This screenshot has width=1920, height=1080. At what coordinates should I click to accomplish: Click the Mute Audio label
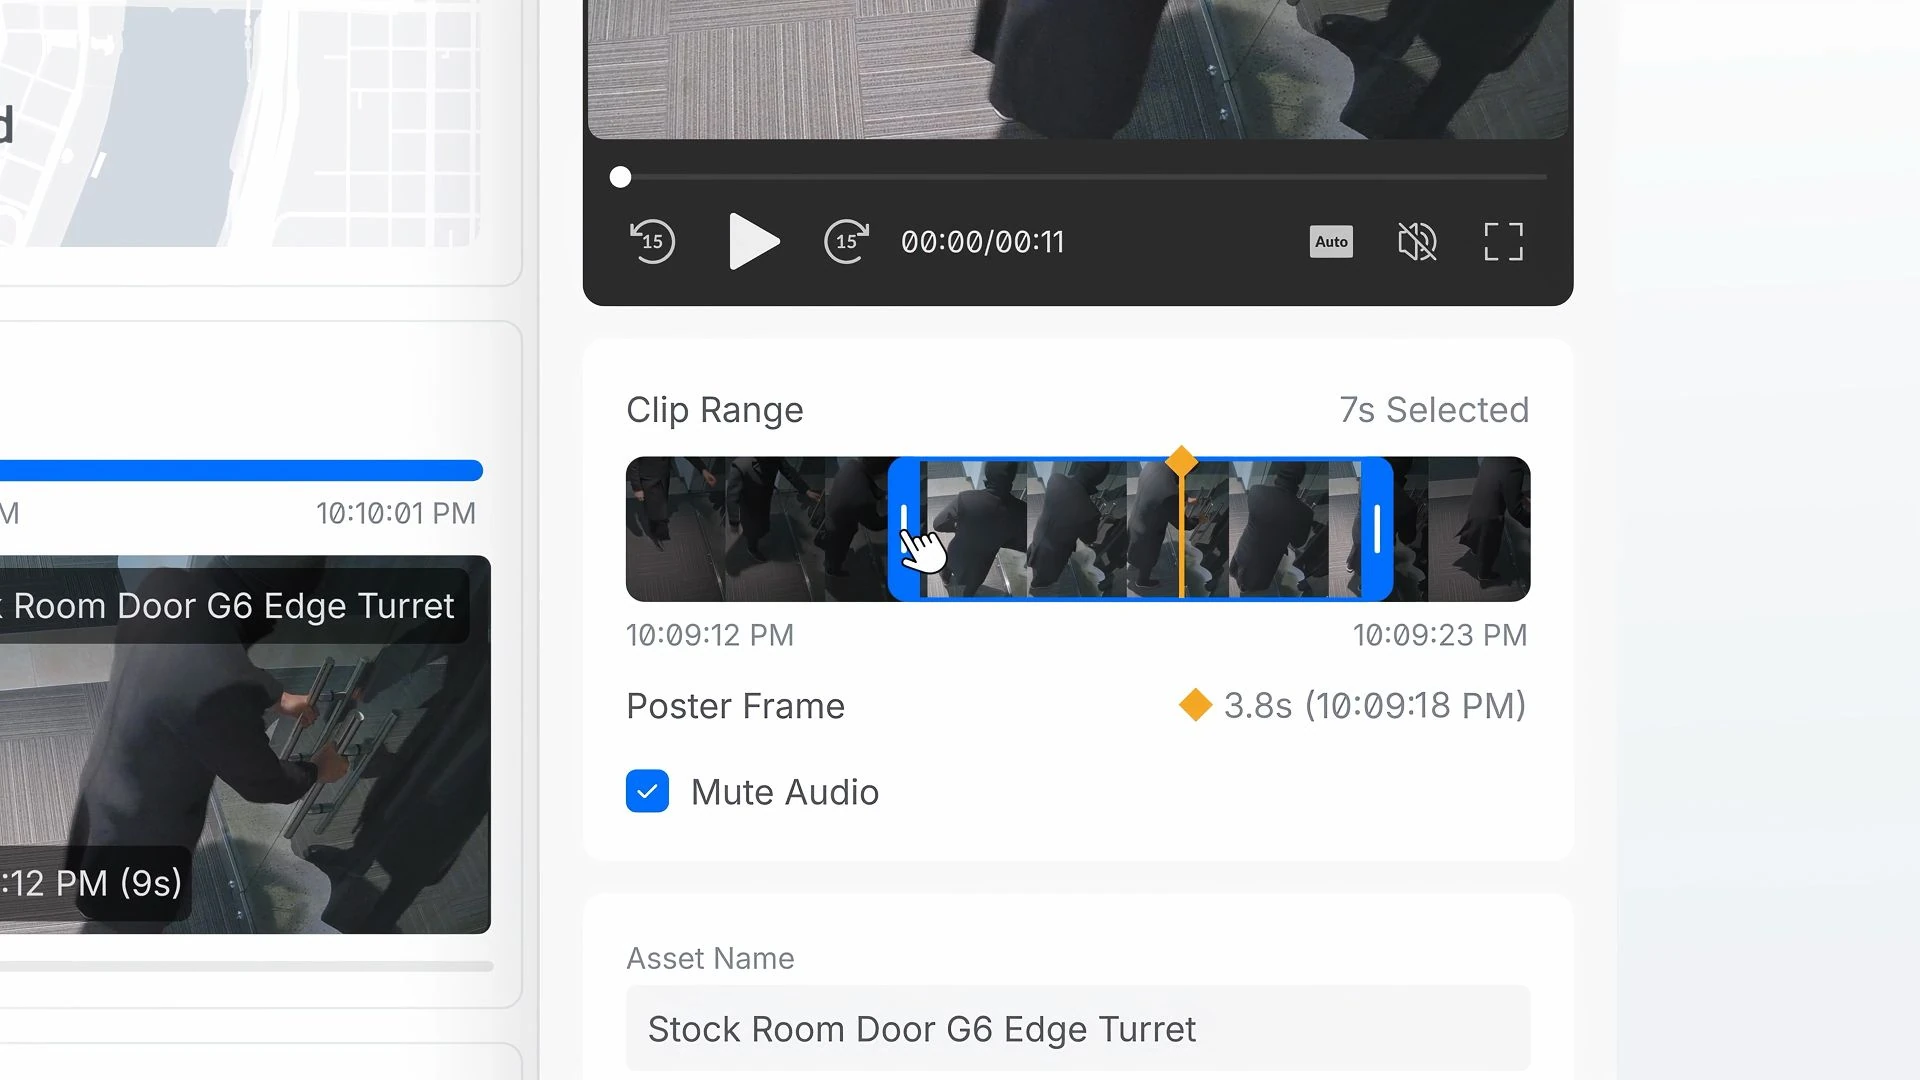785,792
